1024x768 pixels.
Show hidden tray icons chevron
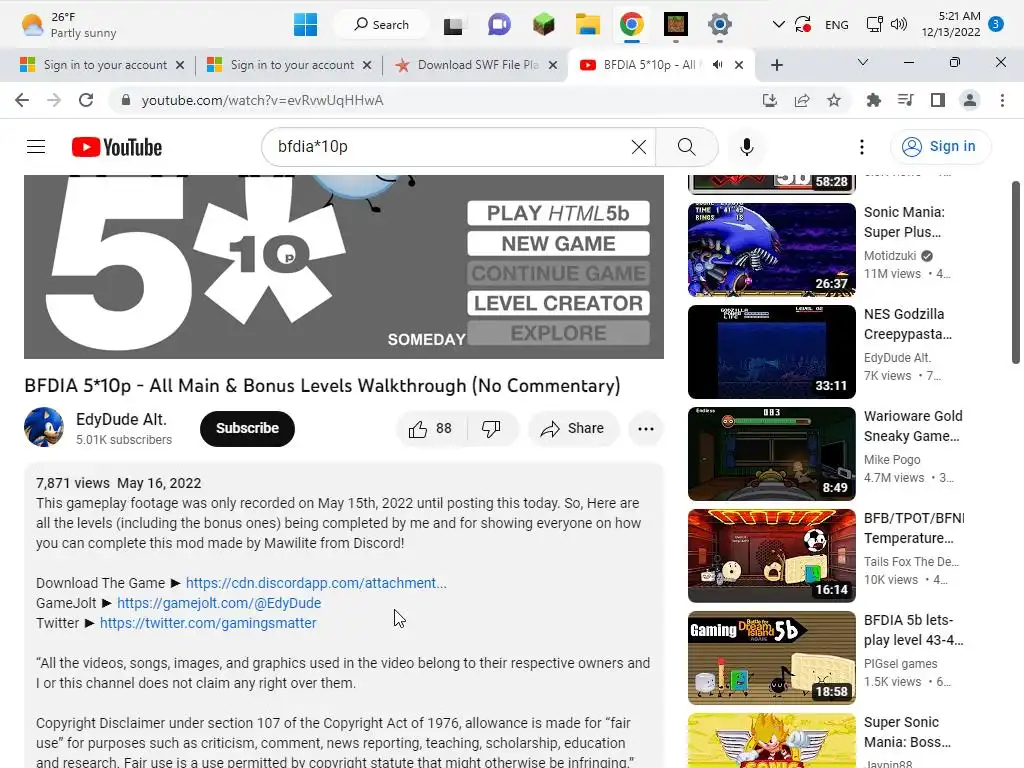tap(778, 25)
